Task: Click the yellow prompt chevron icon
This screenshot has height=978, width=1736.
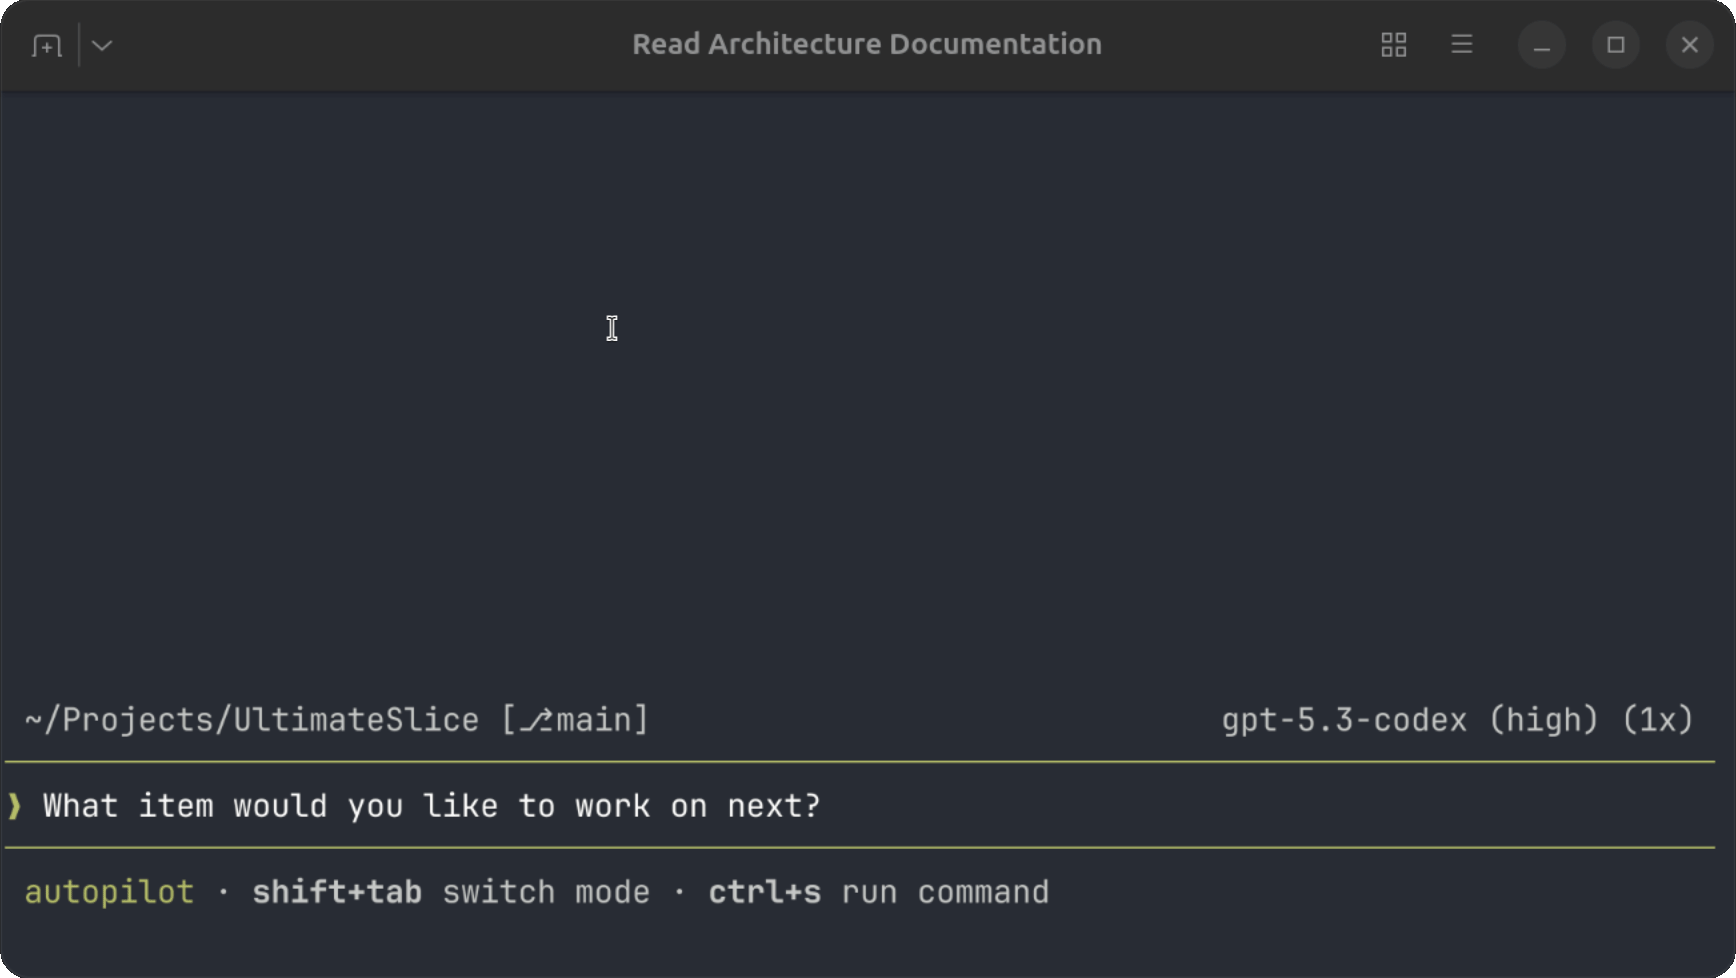Action: tap(15, 806)
